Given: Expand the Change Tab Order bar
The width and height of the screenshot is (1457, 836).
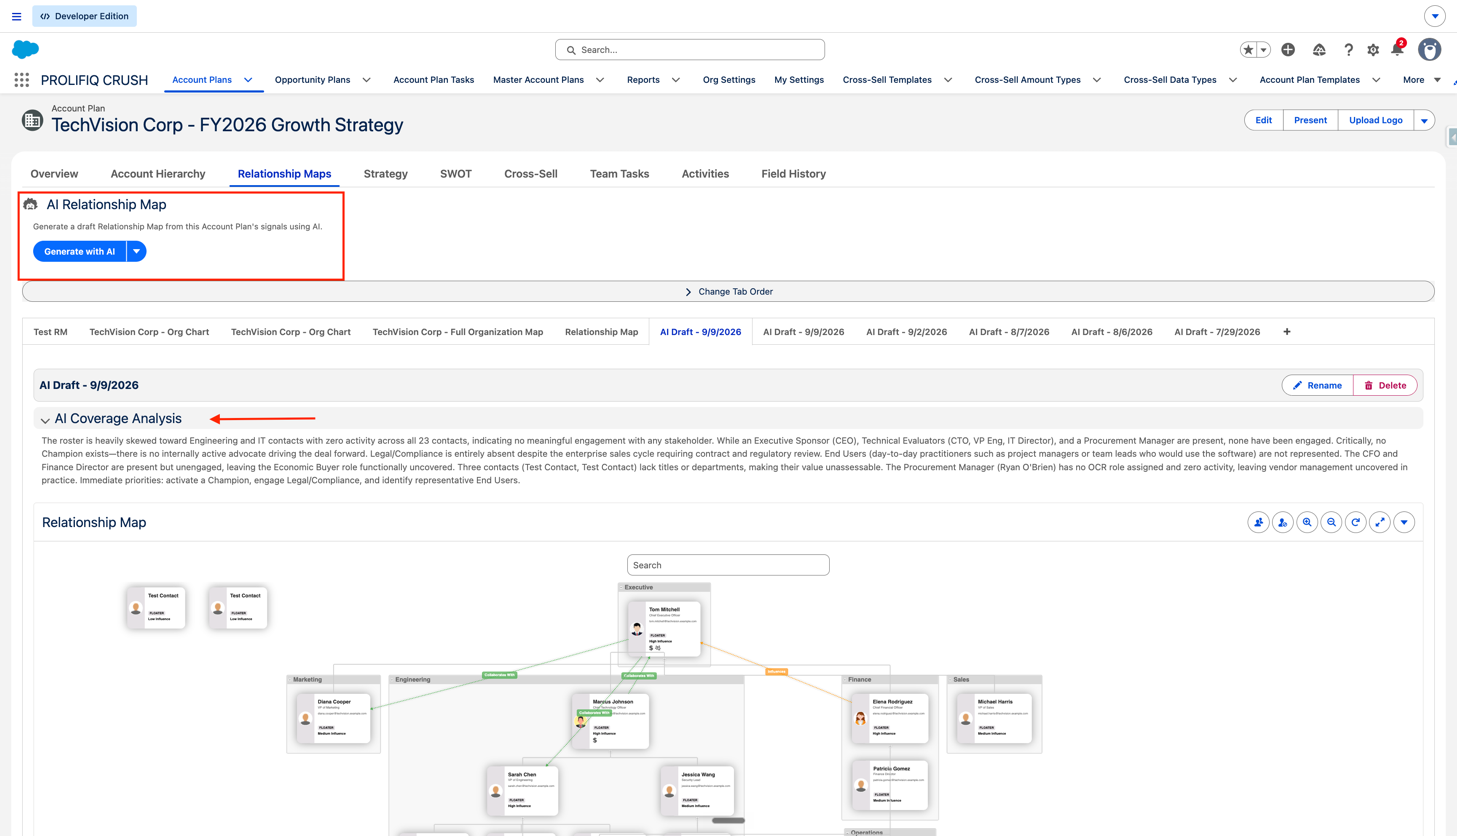Looking at the screenshot, I should pos(728,292).
